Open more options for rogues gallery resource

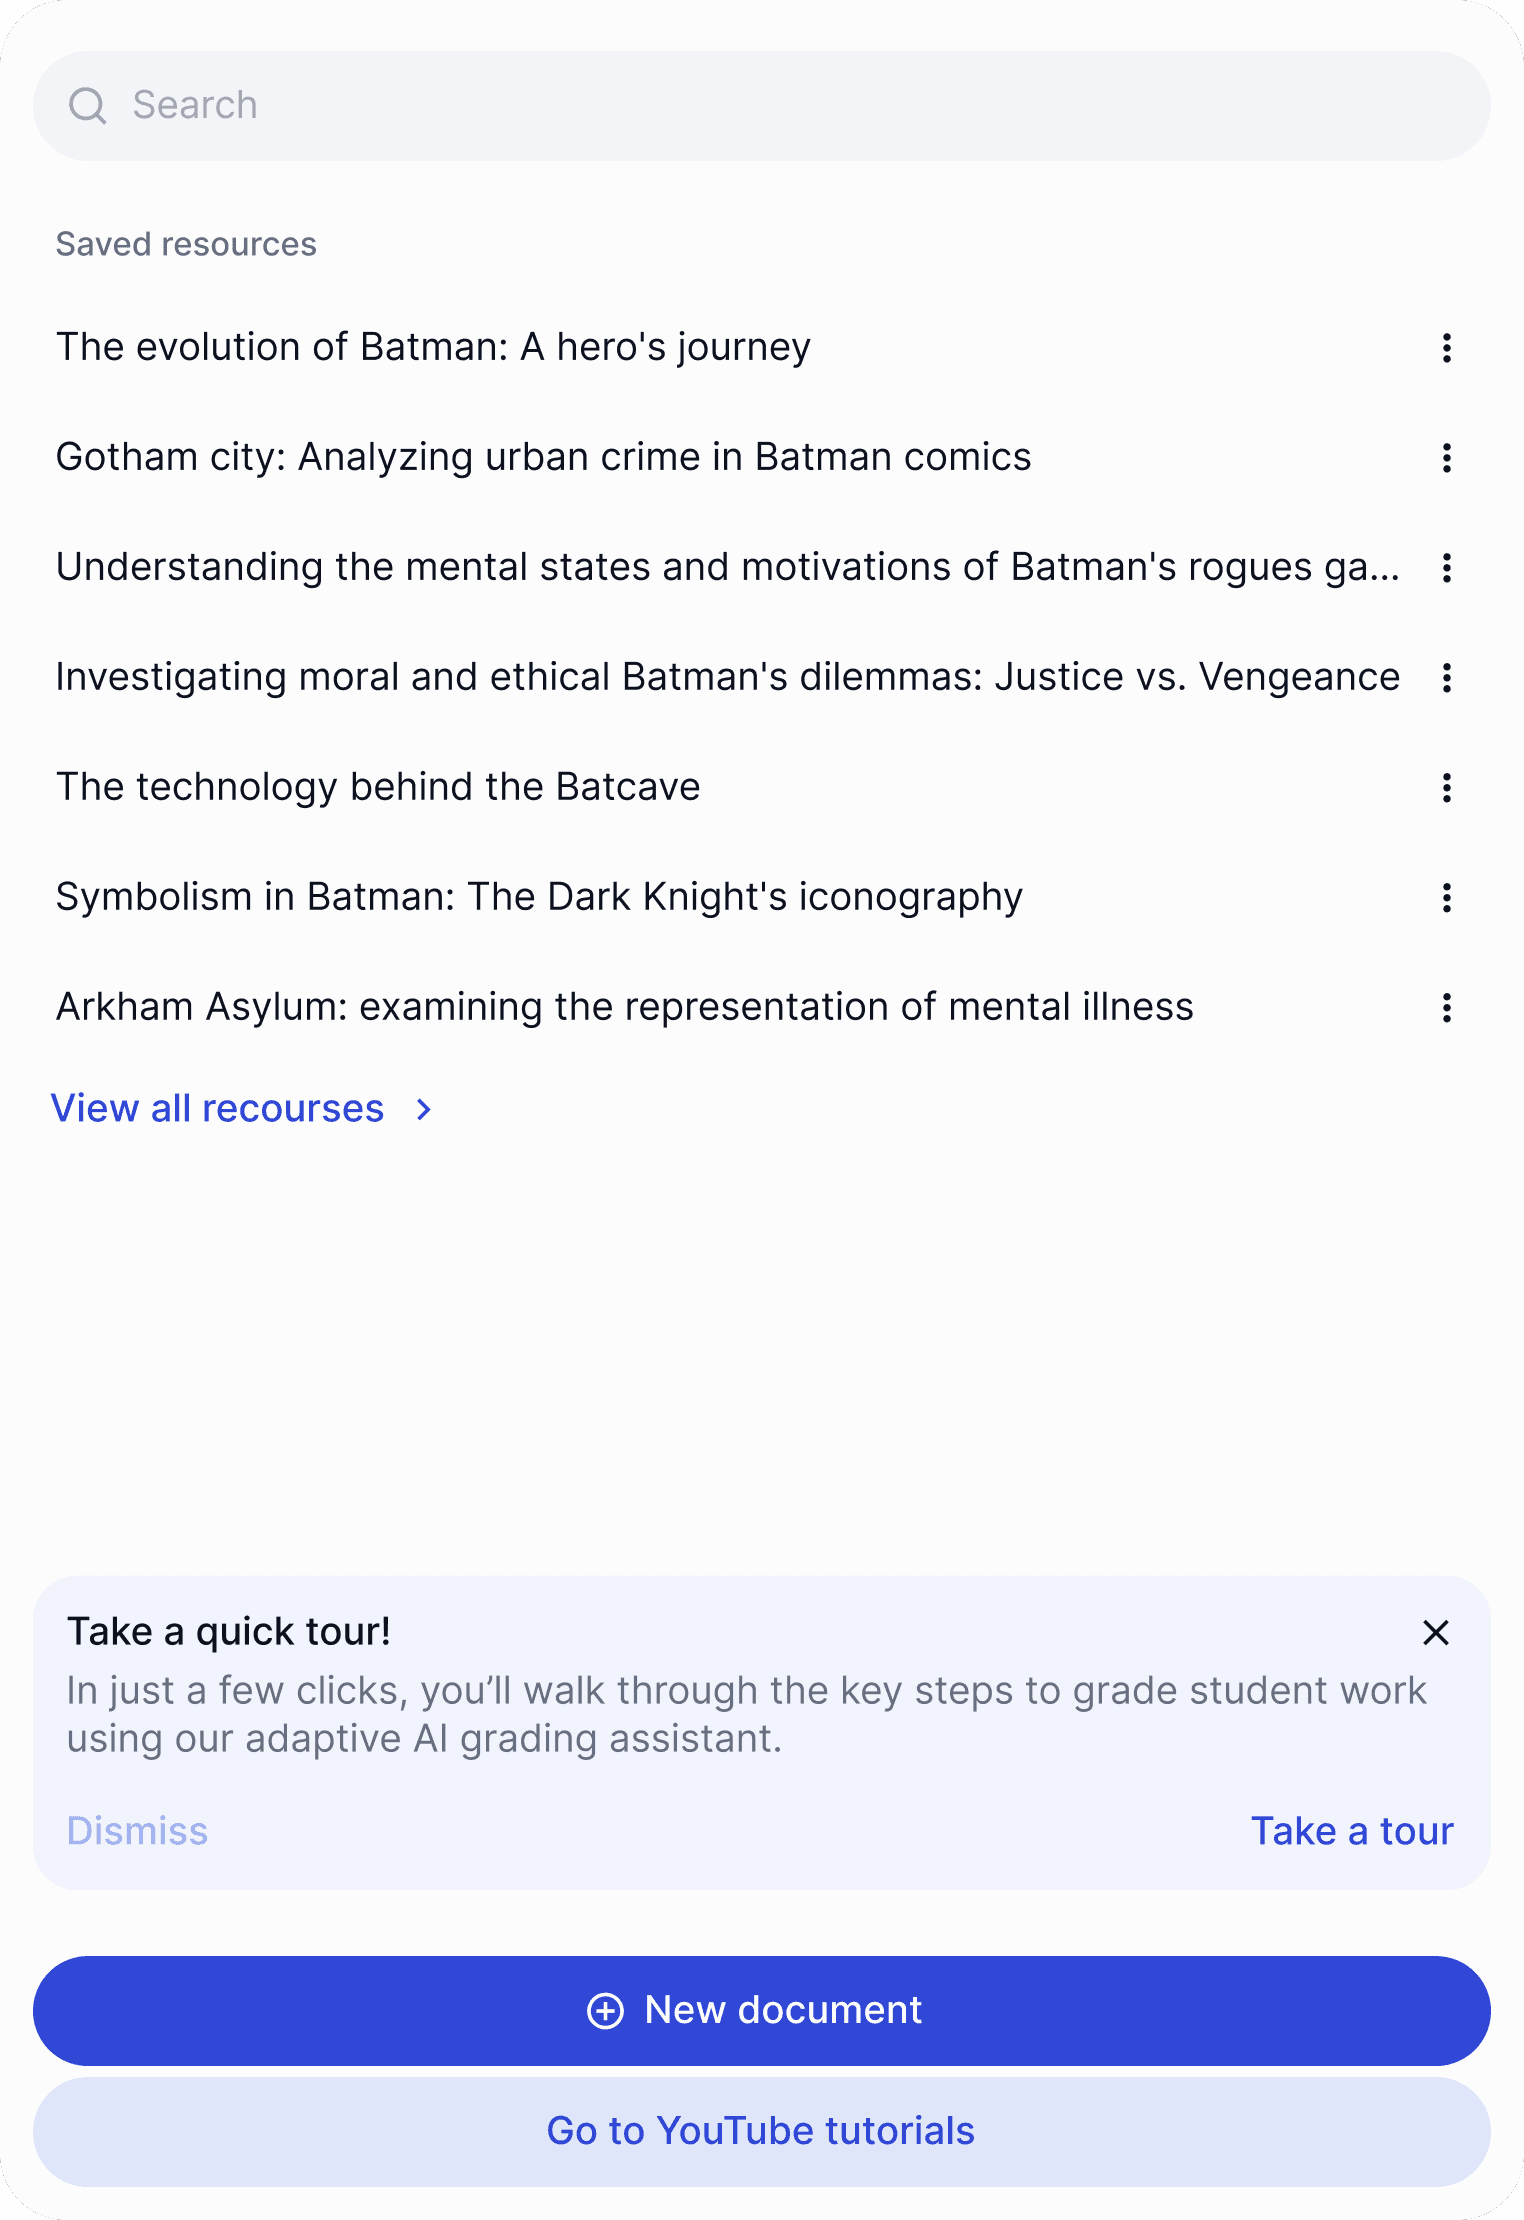pyautogui.click(x=1446, y=568)
